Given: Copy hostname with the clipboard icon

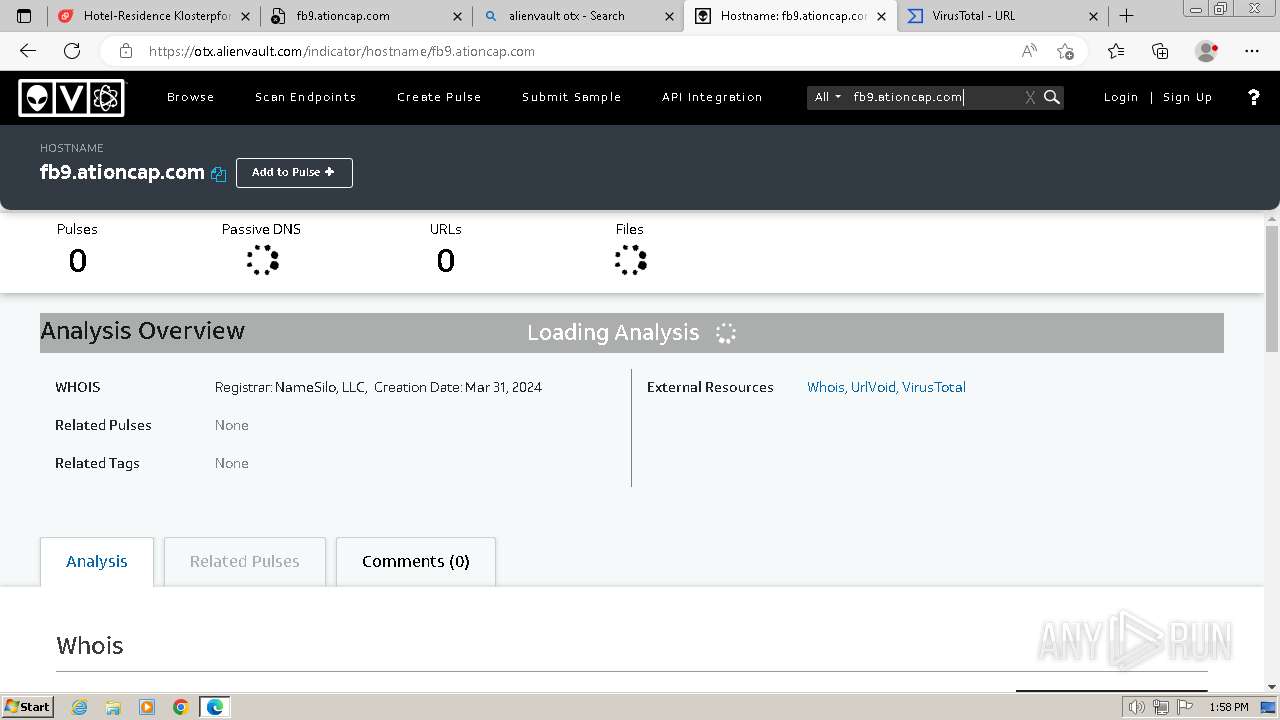Looking at the screenshot, I should [218, 173].
